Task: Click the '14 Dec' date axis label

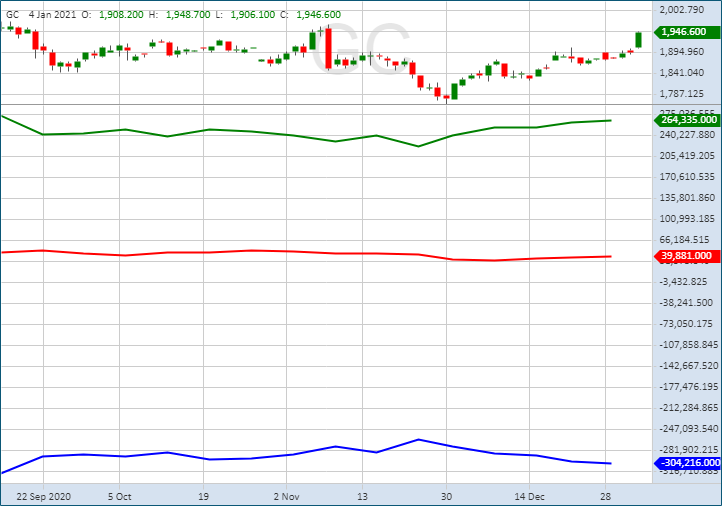Action: [530, 497]
